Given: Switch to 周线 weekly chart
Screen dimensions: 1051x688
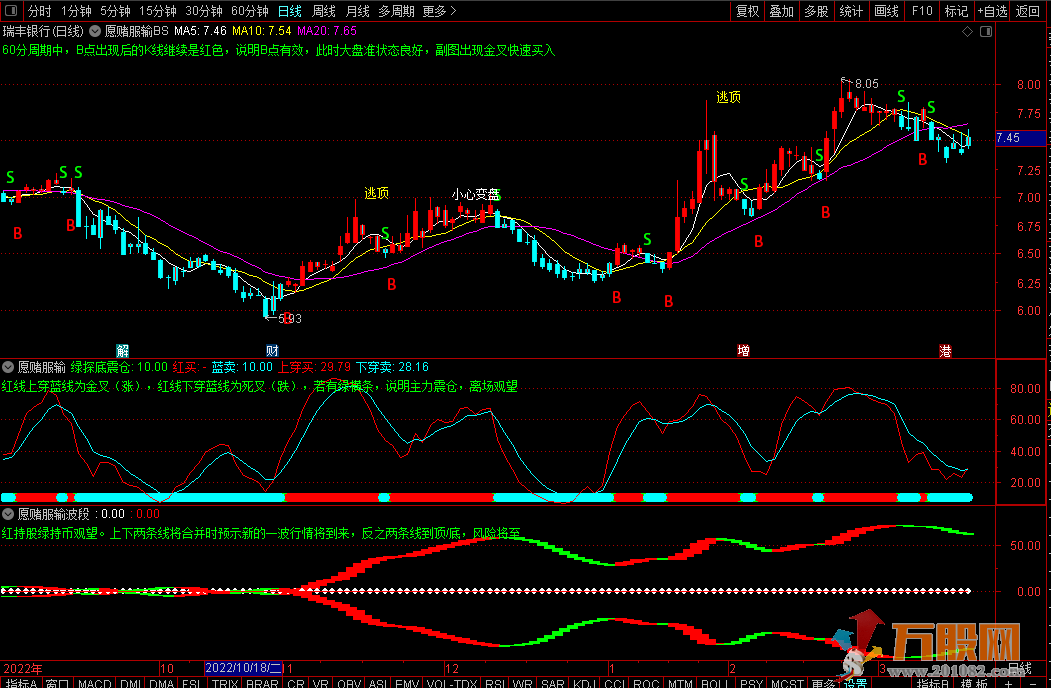Looking at the screenshot, I should pyautogui.click(x=324, y=11).
